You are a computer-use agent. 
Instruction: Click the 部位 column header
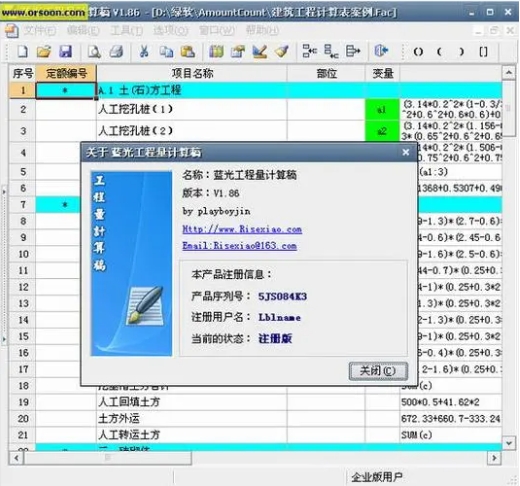point(326,73)
